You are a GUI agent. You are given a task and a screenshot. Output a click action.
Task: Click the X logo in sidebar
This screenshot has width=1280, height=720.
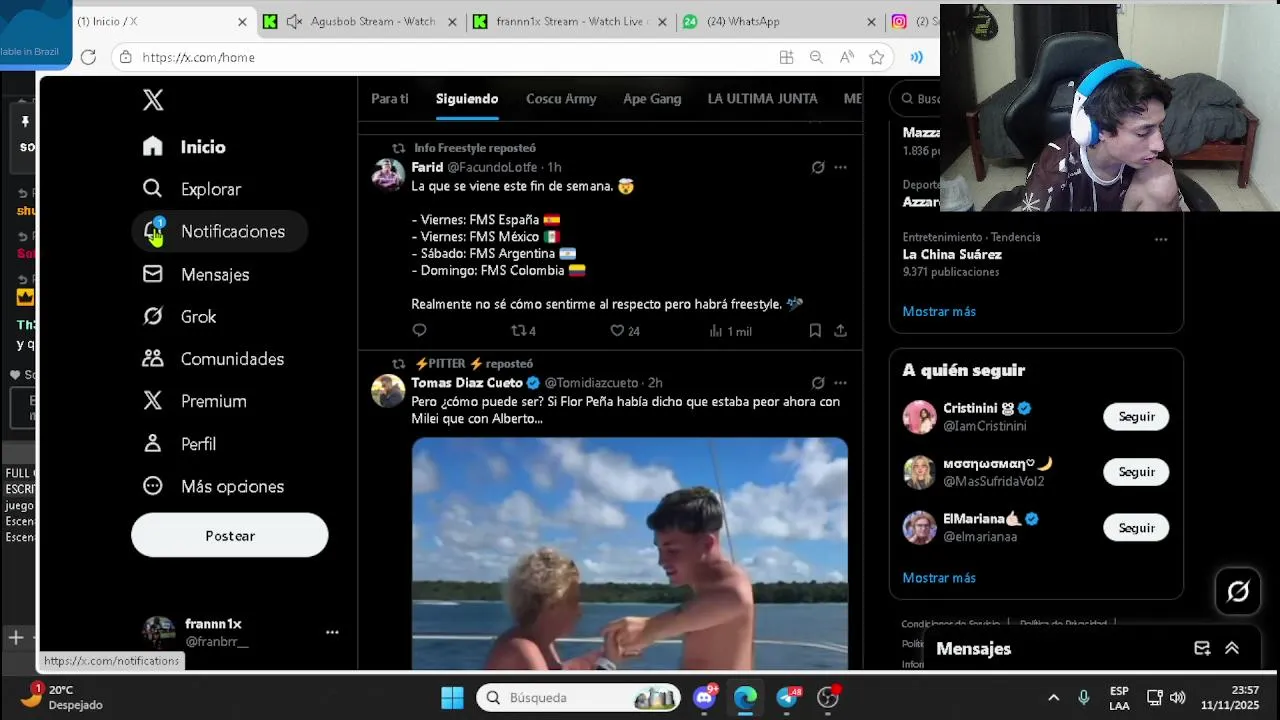coord(153,99)
